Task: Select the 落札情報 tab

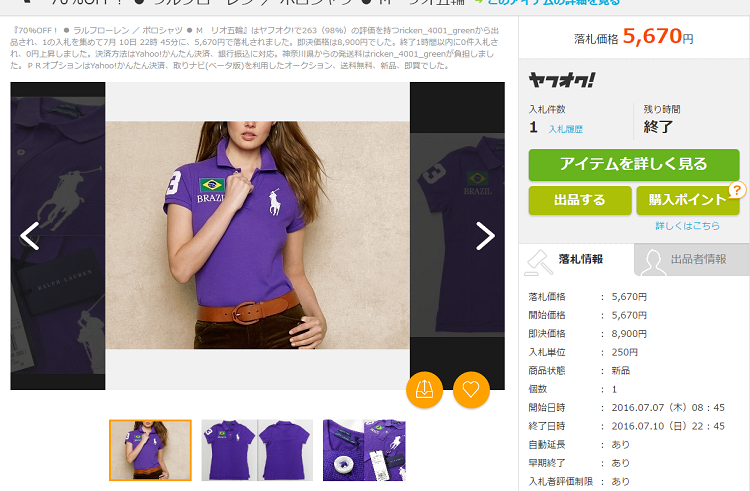Action: [581, 259]
